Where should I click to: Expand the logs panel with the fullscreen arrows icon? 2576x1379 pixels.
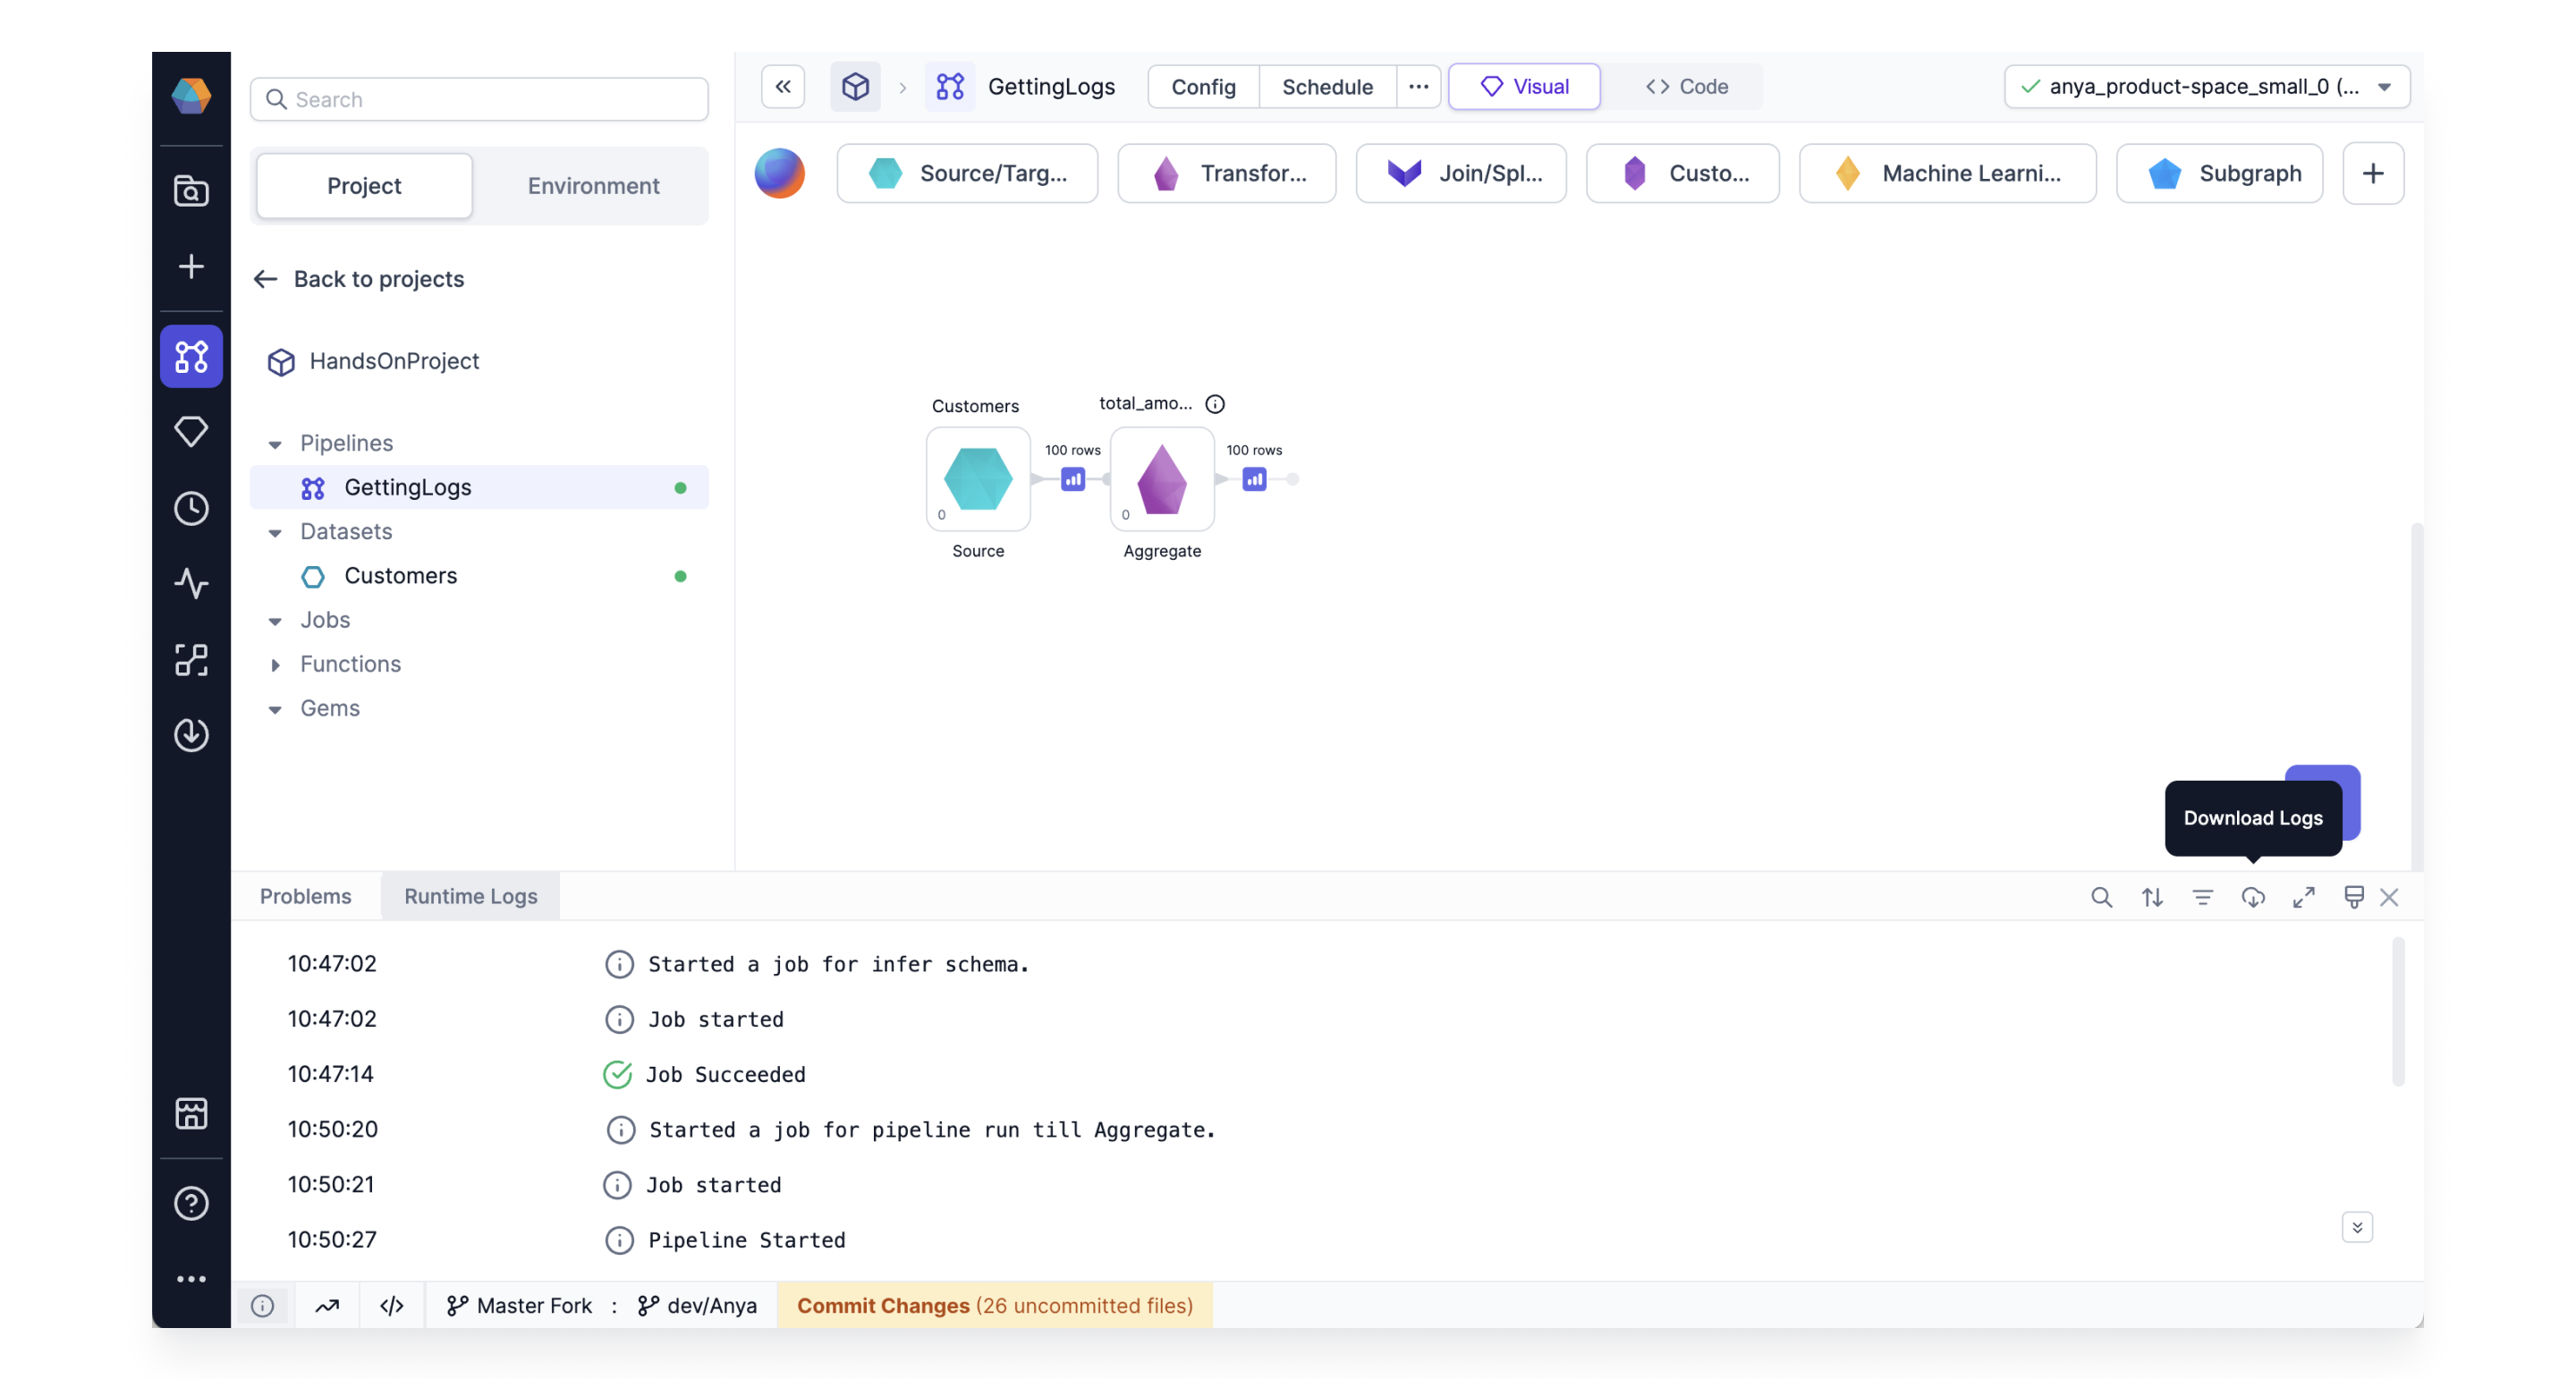(2304, 897)
